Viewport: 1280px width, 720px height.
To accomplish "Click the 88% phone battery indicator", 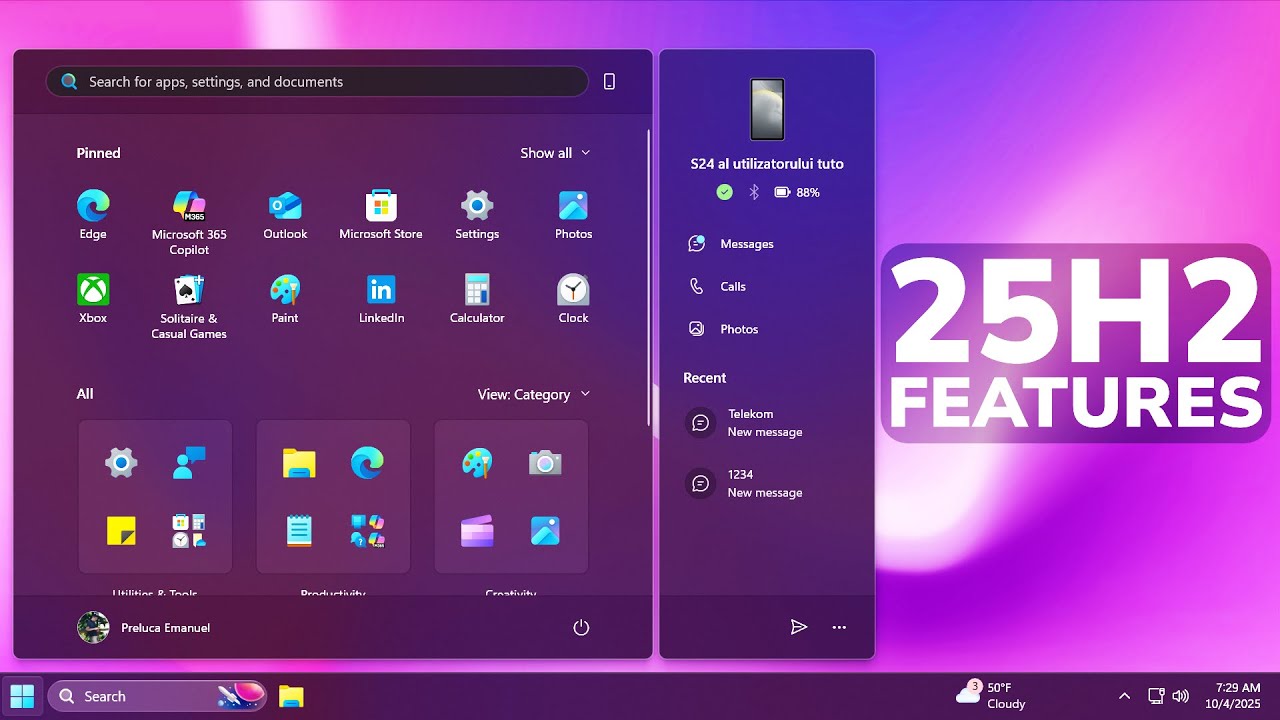I will click(x=797, y=192).
